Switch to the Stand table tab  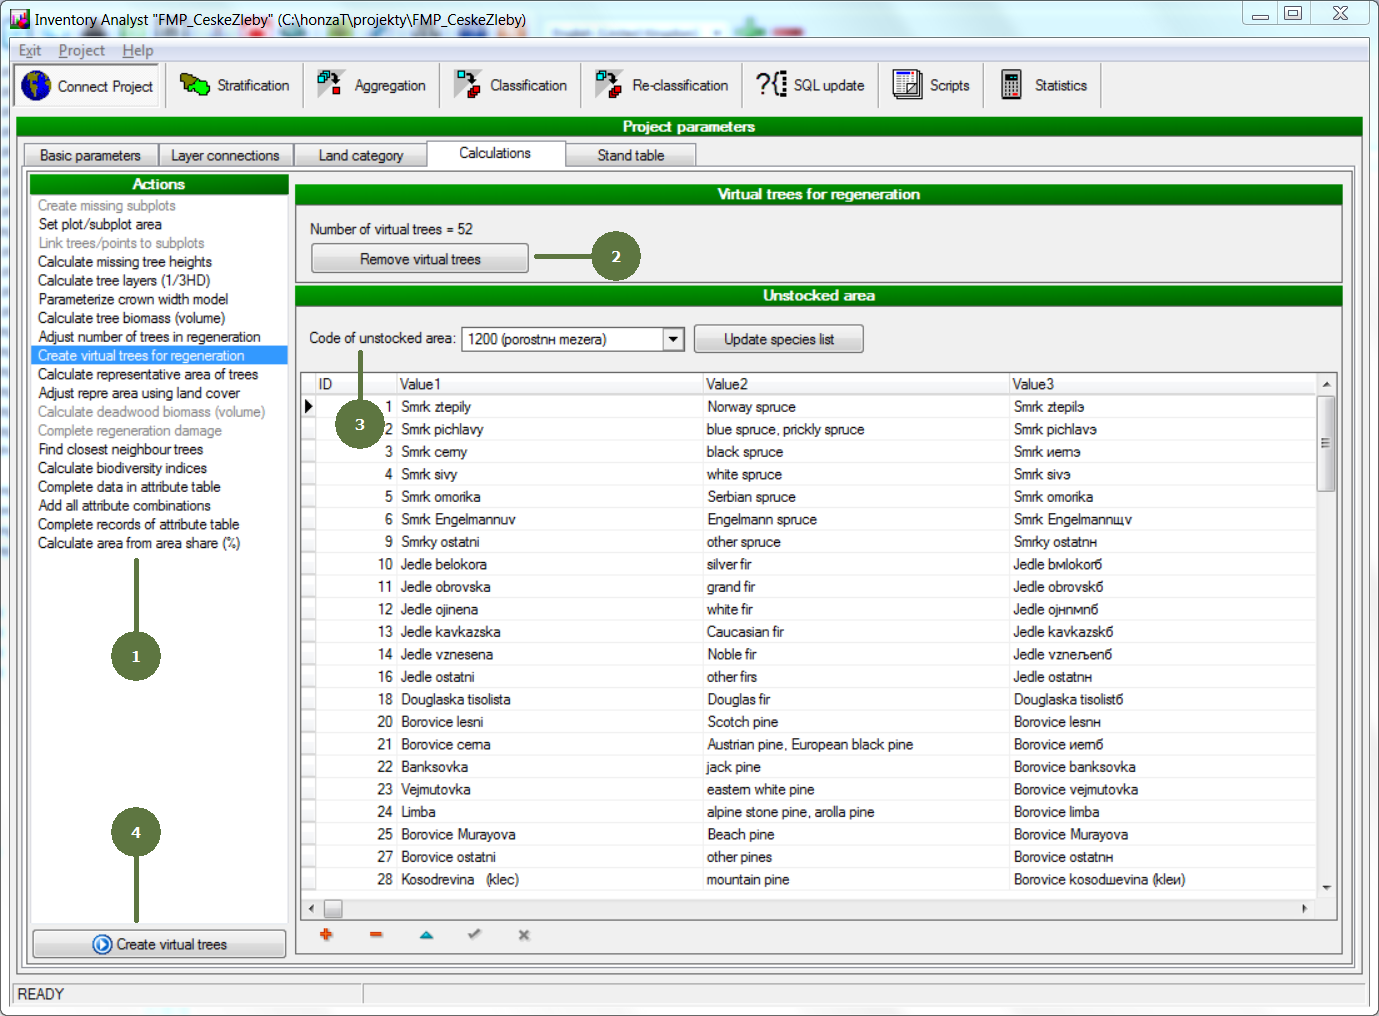(x=630, y=156)
